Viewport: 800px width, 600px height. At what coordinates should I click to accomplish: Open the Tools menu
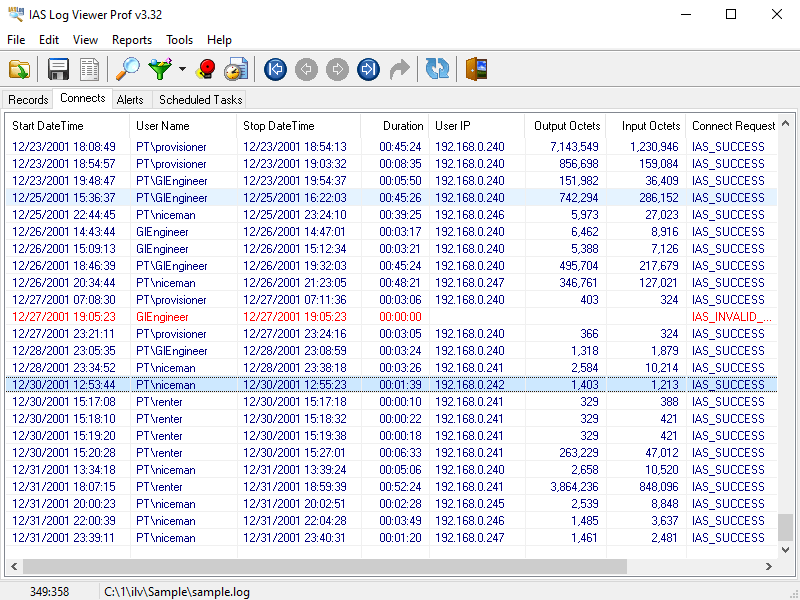(180, 40)
